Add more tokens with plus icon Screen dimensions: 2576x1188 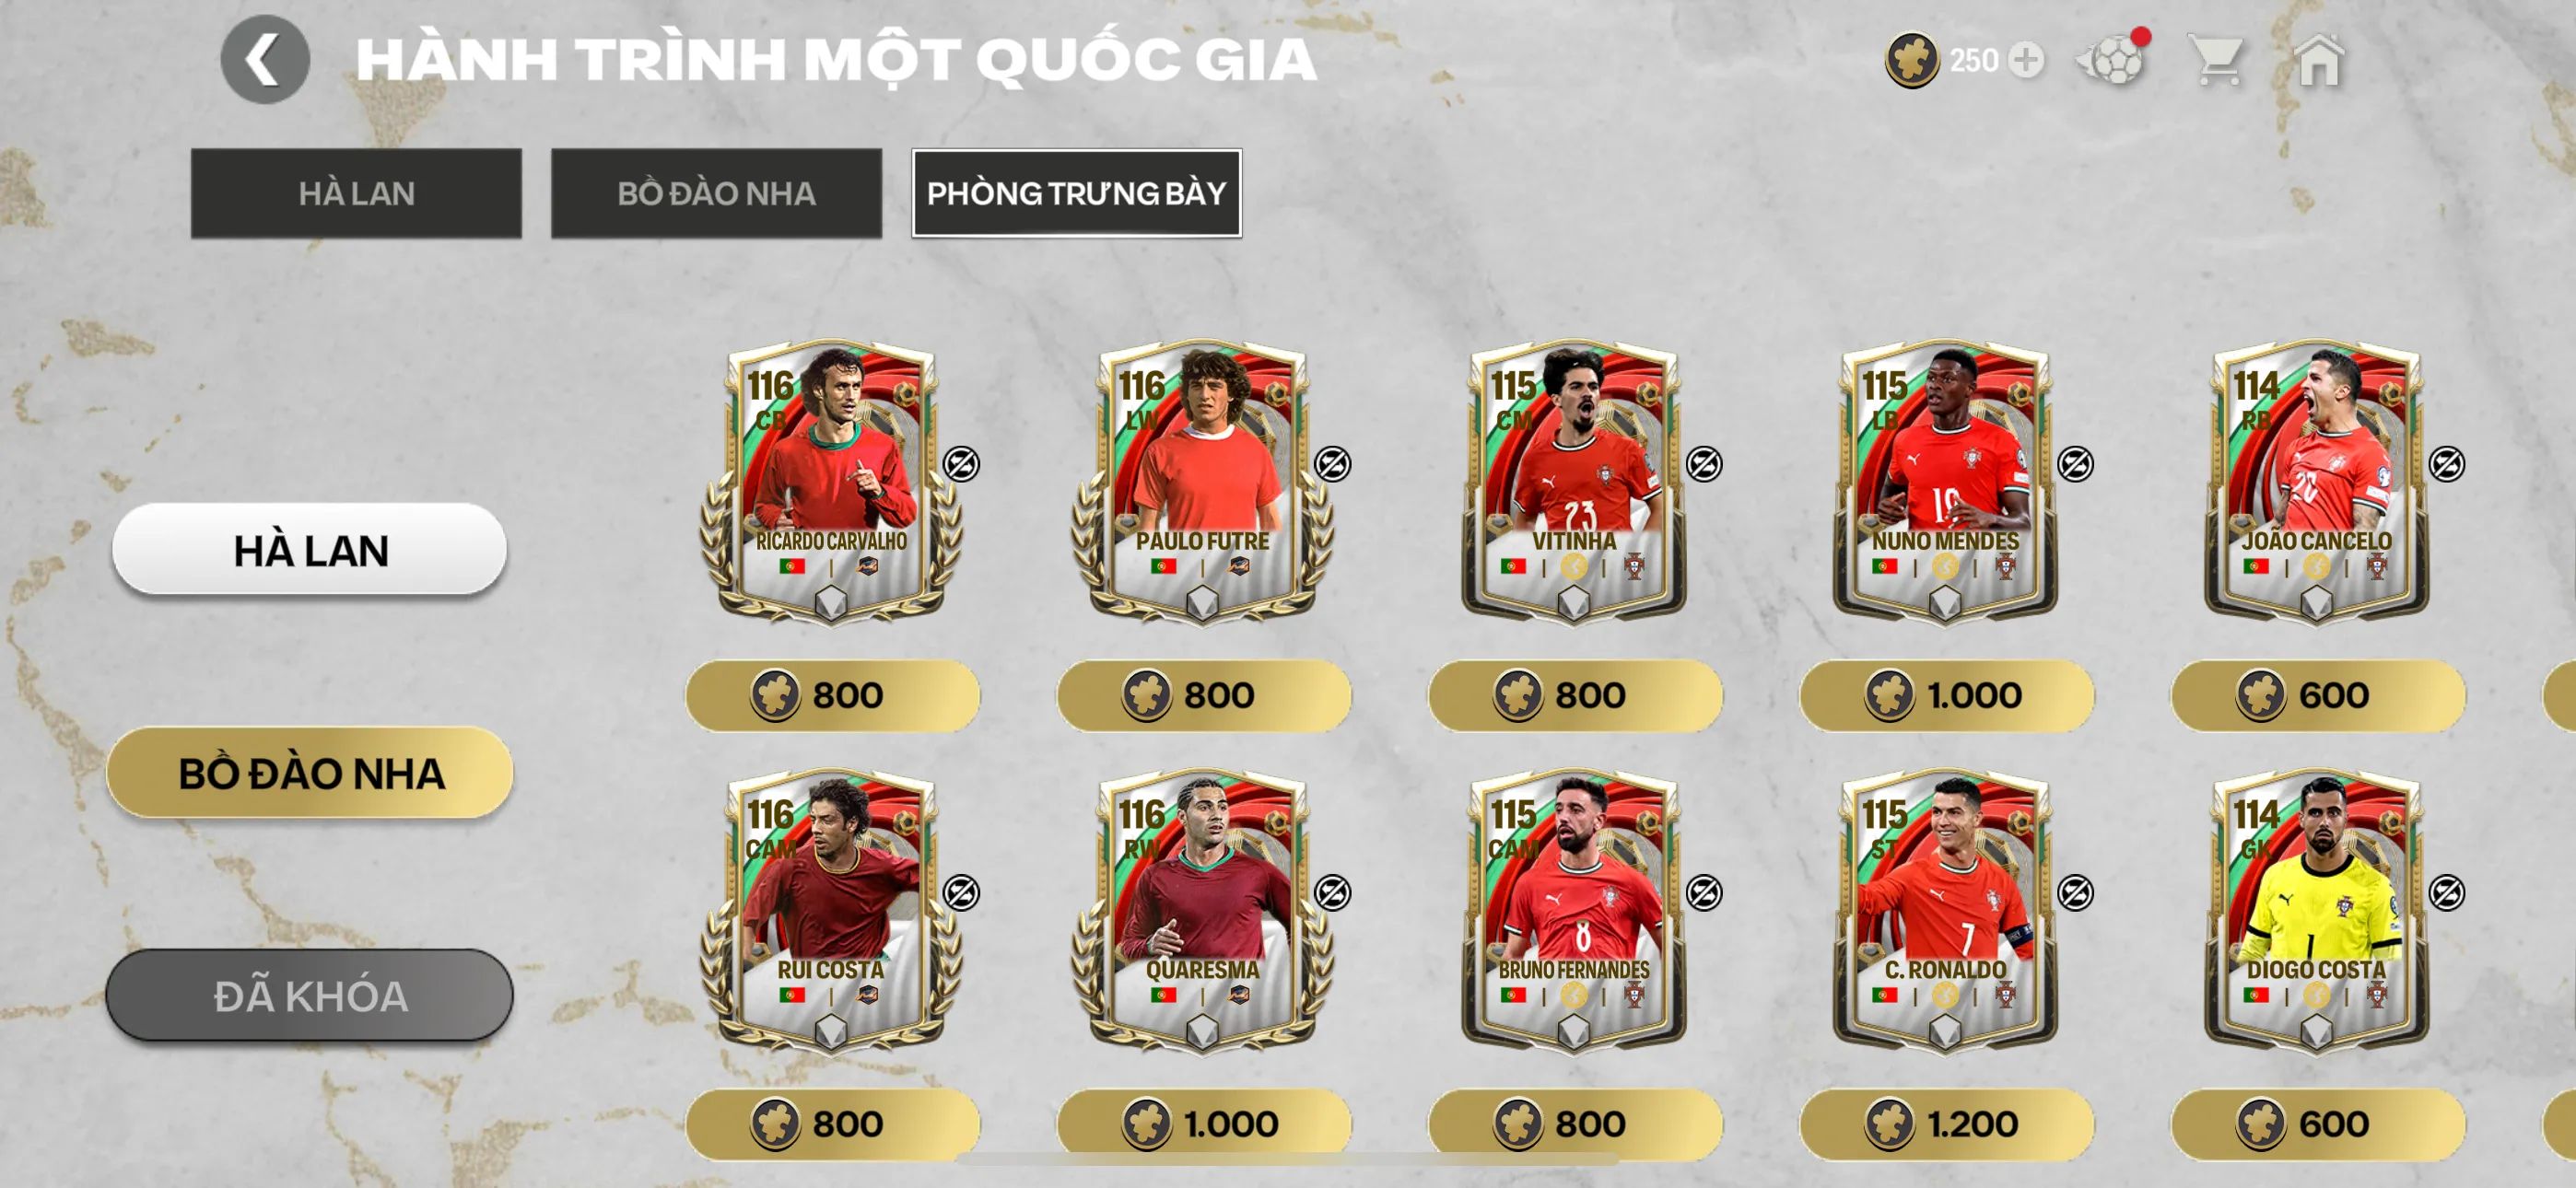[2026, 60]
